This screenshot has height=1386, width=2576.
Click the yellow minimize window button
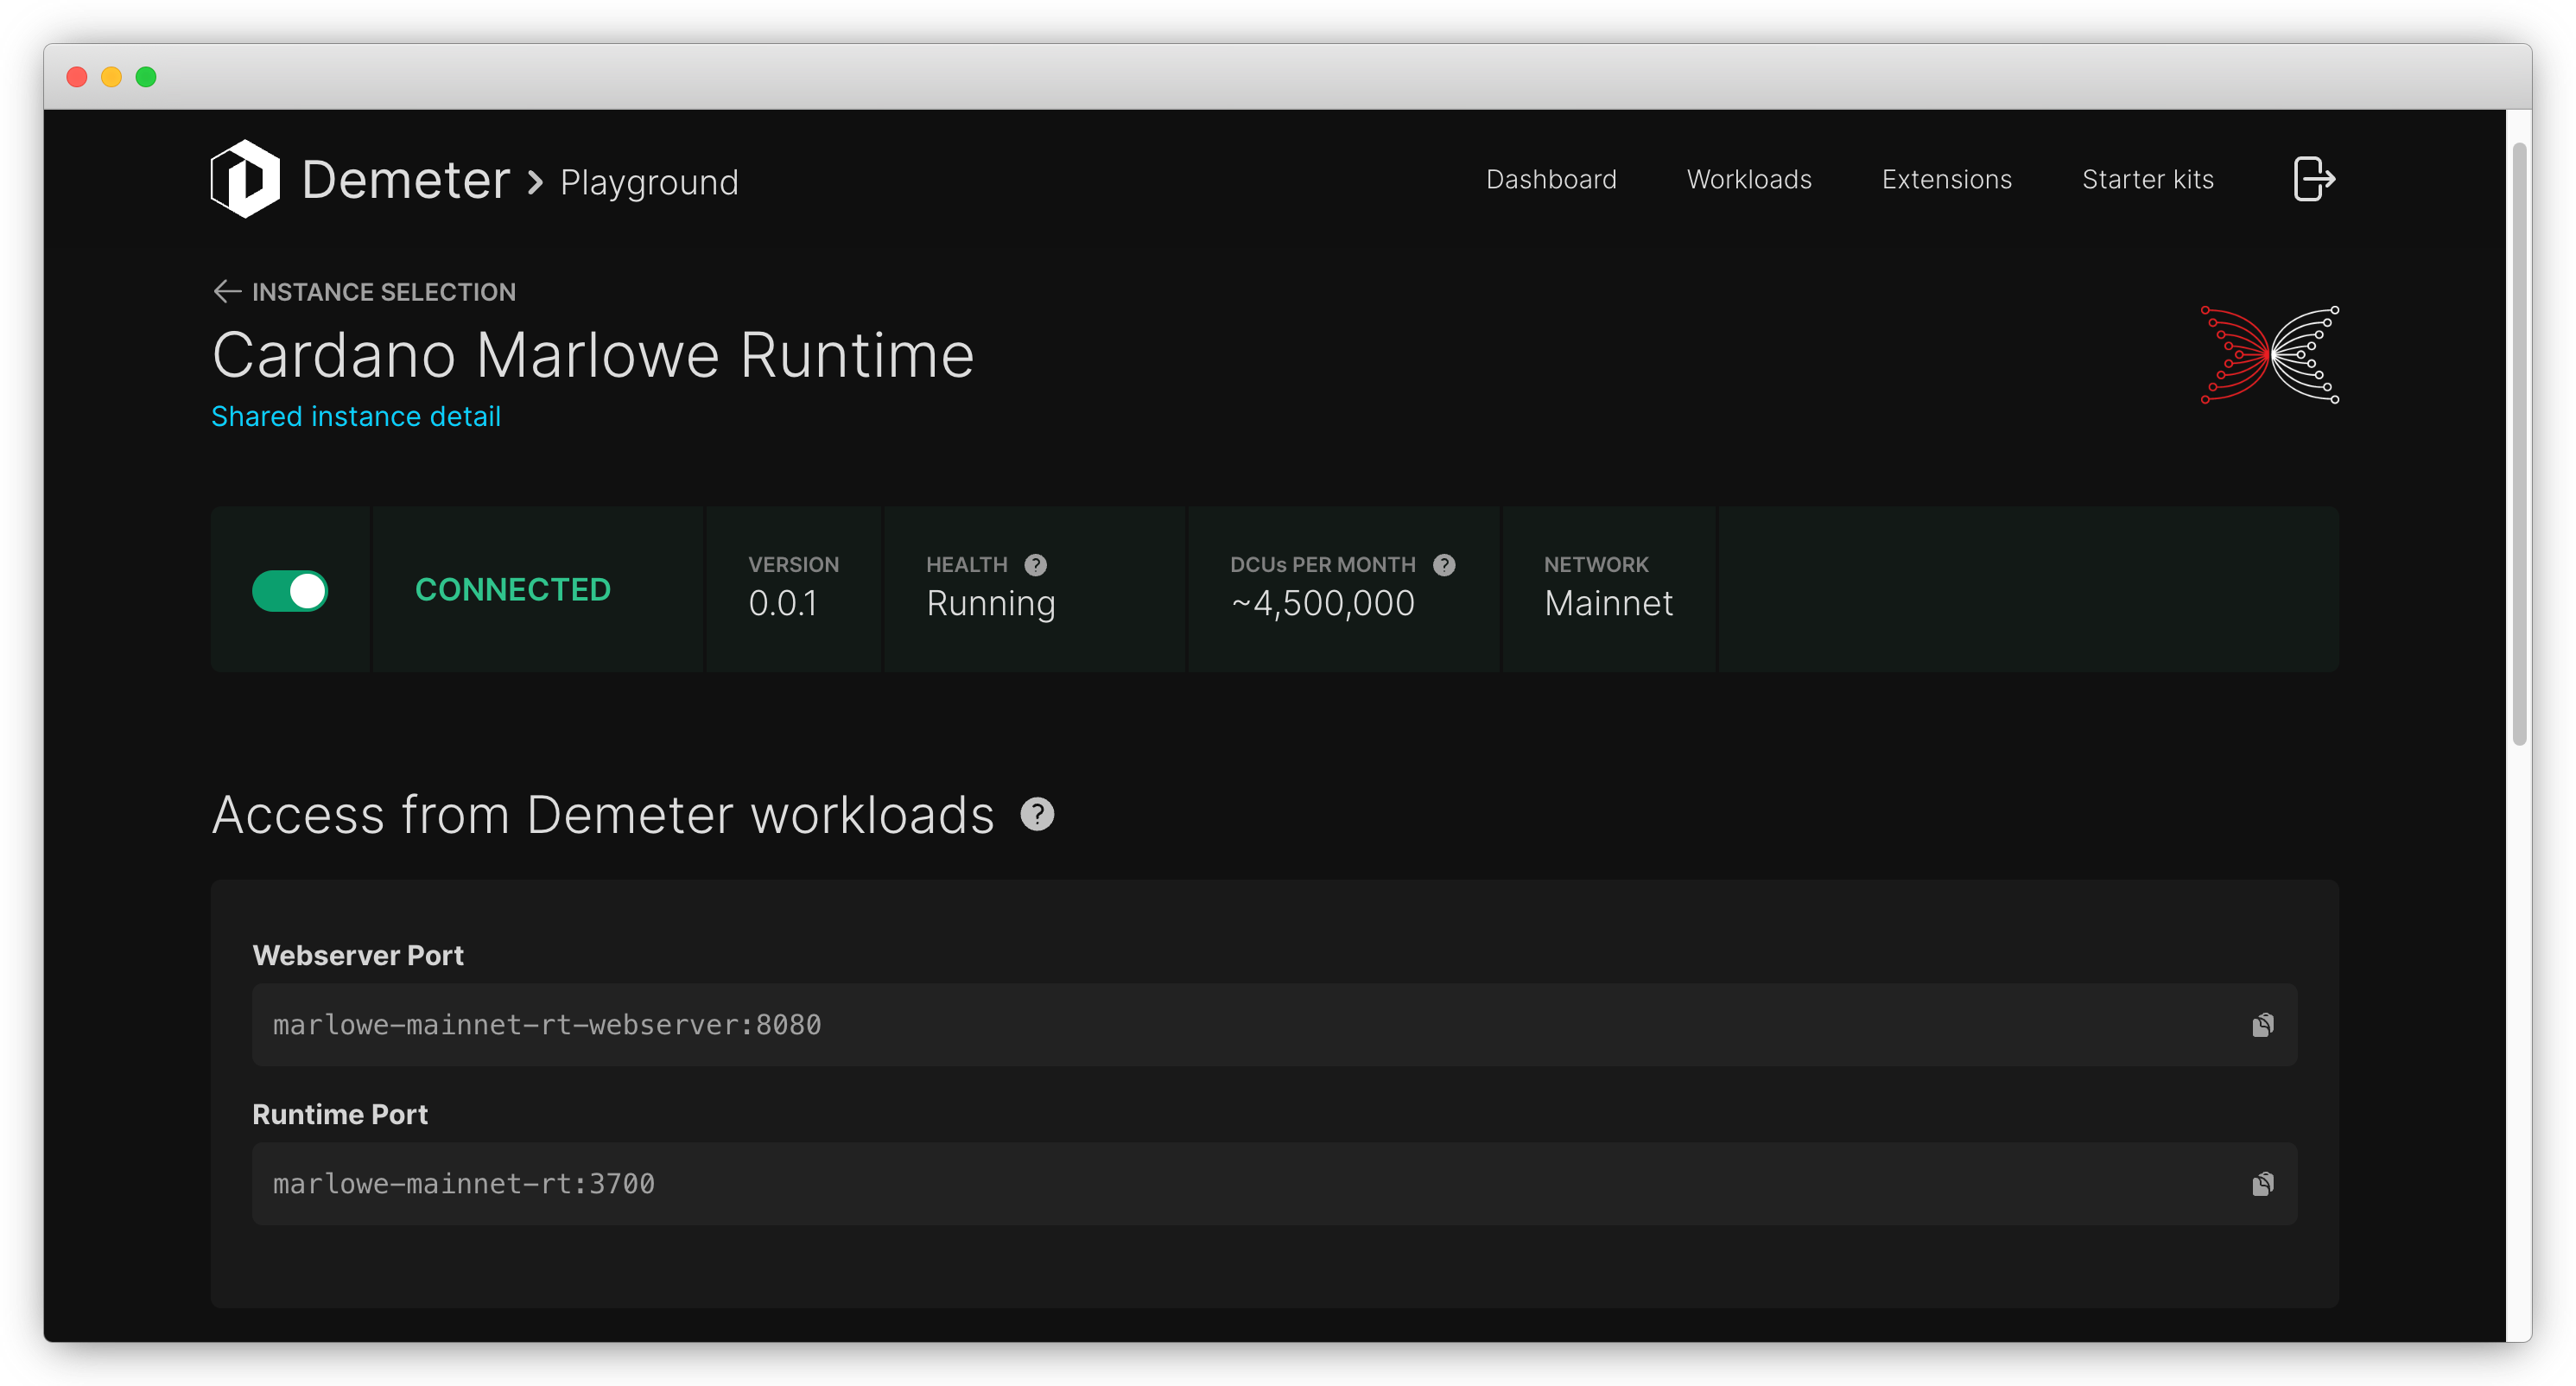click(x=111, y=77)
